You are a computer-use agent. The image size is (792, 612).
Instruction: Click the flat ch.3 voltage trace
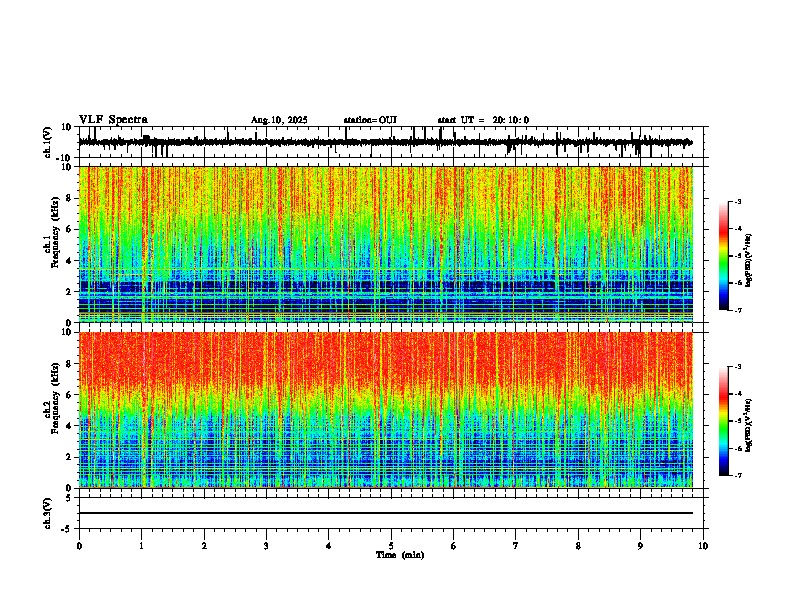[x=386, y=513]
